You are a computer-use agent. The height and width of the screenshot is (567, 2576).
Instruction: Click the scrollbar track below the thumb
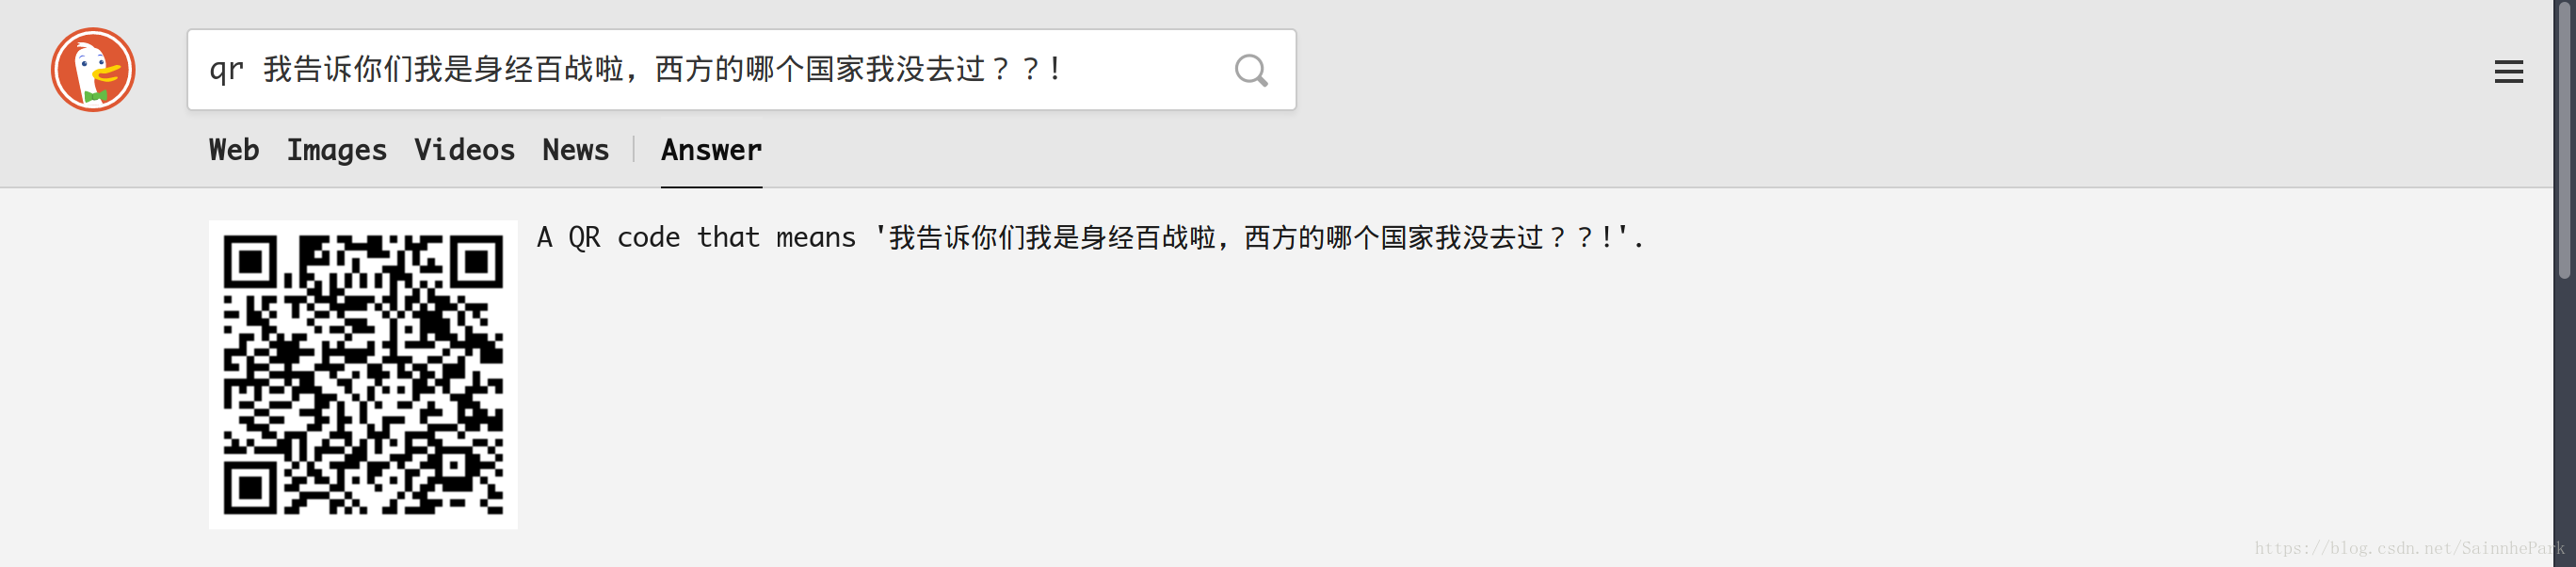(2564, 420)
